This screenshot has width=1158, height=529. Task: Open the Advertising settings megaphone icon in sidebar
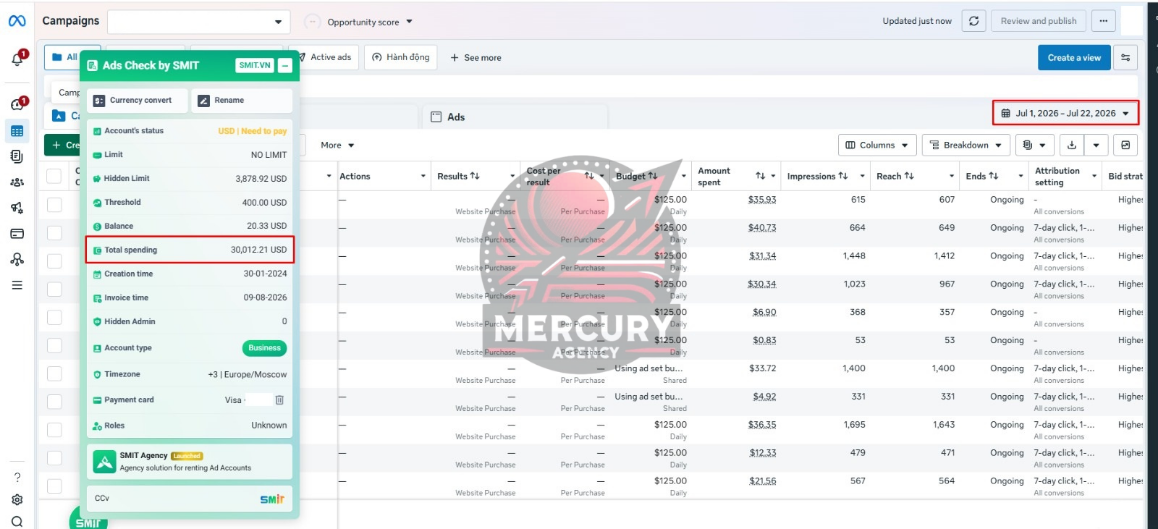(17, 208)
